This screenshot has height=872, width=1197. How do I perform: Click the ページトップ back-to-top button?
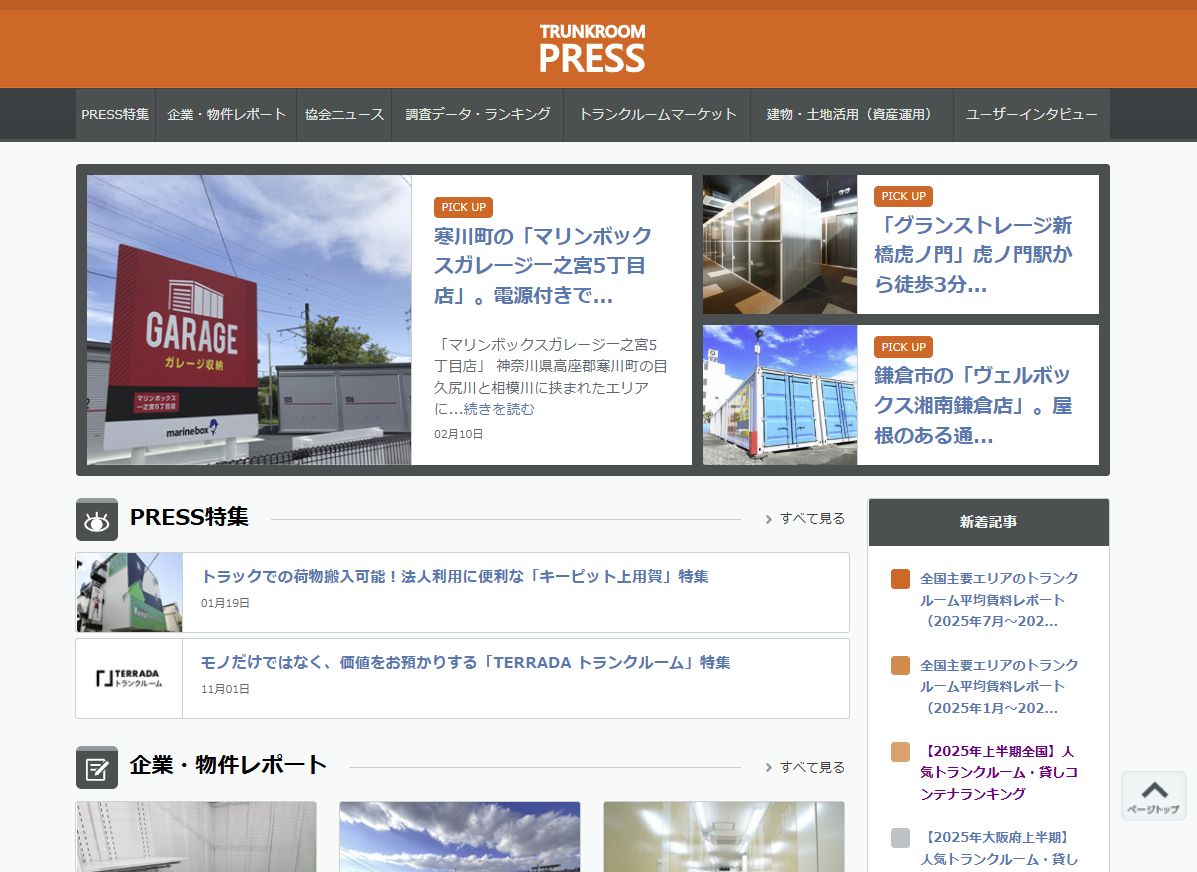(1153, 796)
